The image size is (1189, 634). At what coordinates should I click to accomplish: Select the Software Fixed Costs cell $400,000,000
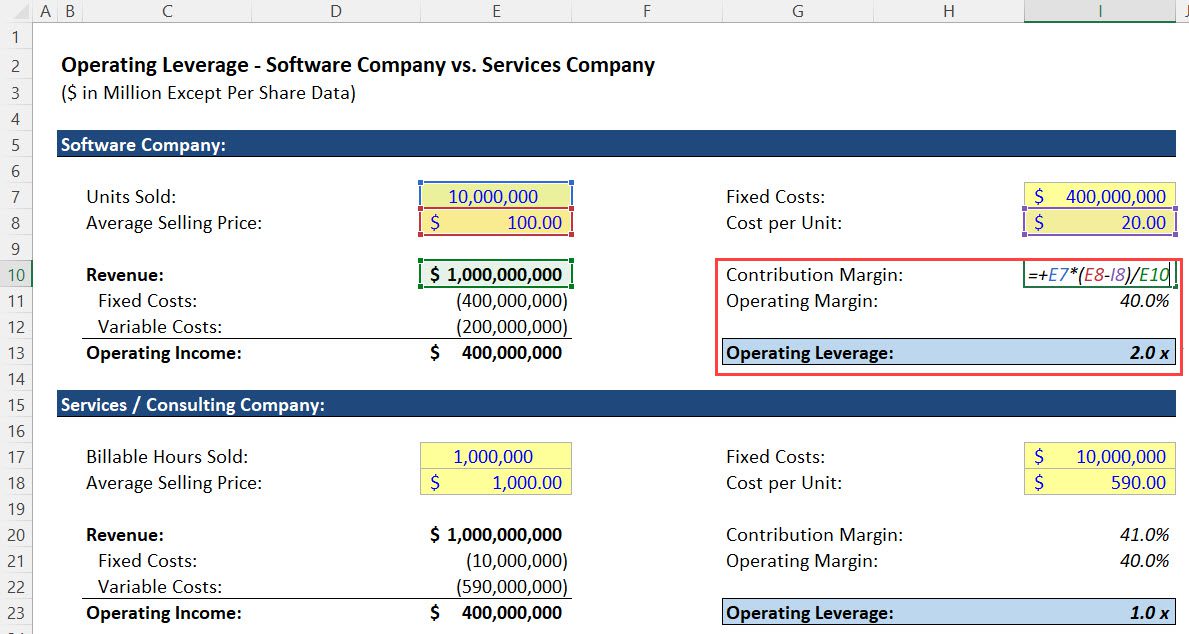[1100, 196]
